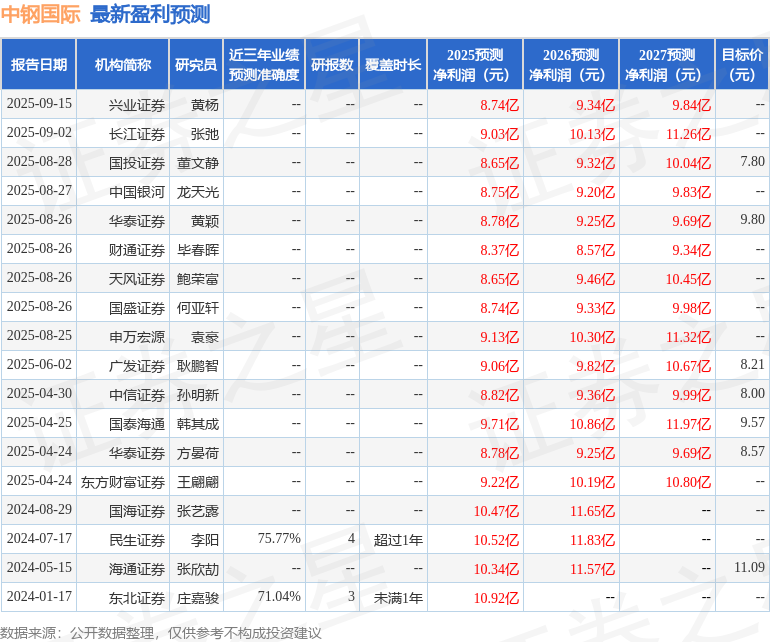Click 民生证券 accuracy value 75.77%
The image size is (770, 642).
(279, 538)
